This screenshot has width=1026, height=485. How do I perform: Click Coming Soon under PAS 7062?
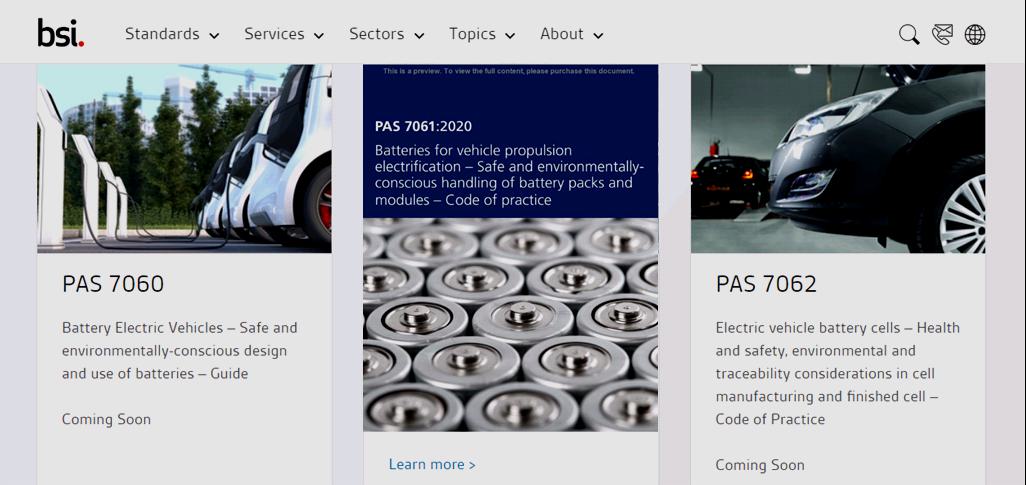pyautogui.click(x=760, y=465)
